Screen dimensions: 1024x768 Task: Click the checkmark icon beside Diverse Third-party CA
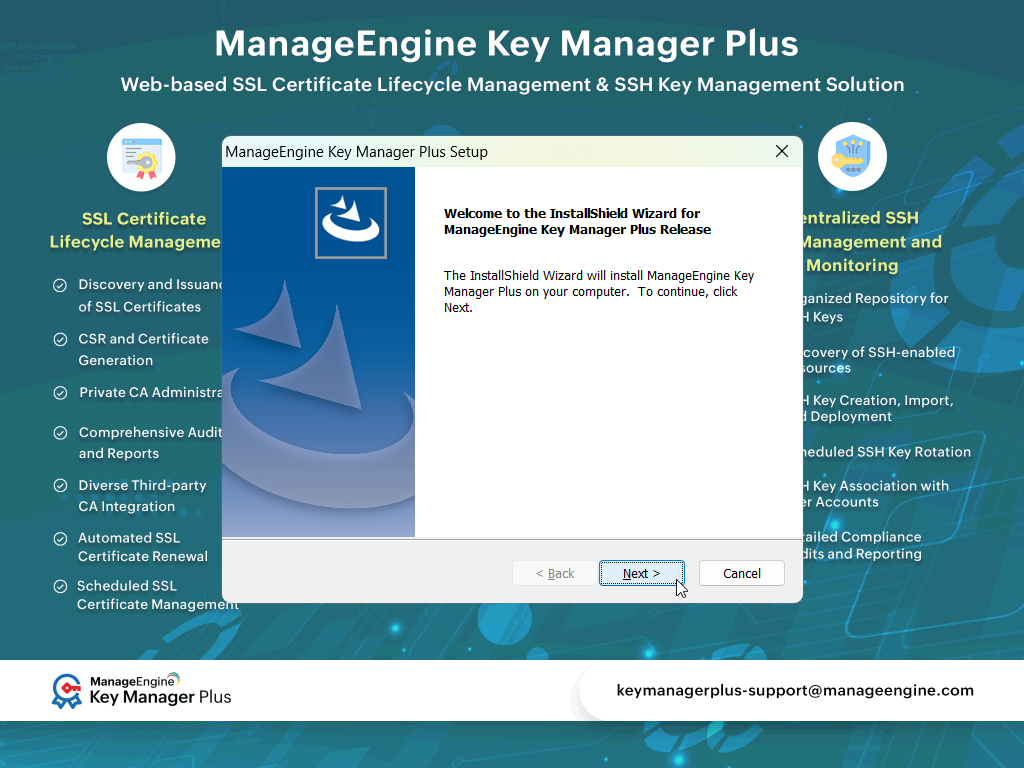tap(60, 486)
